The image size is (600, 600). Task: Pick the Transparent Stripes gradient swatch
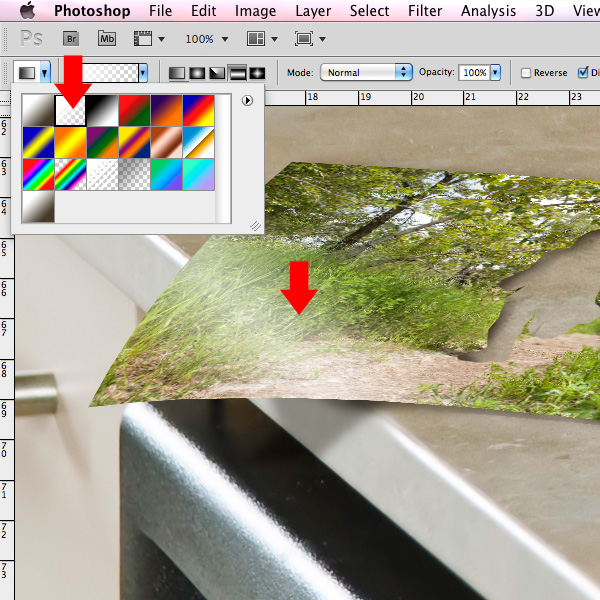tap(103, 174)
